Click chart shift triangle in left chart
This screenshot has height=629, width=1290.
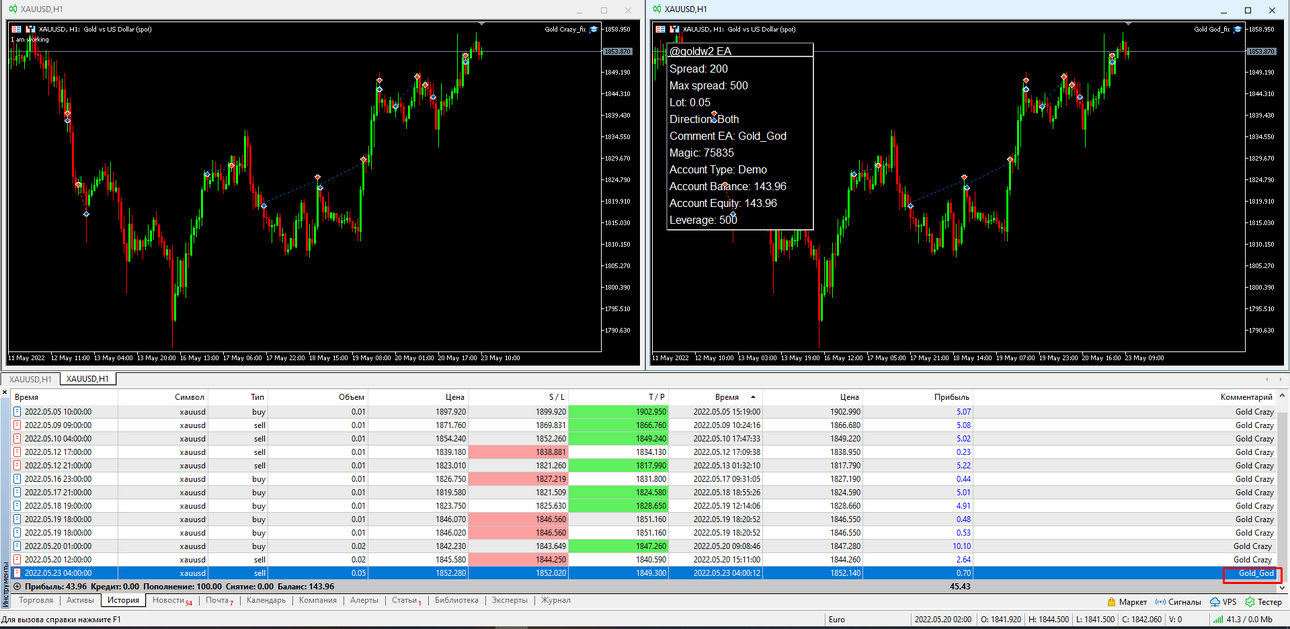(482, 22)
